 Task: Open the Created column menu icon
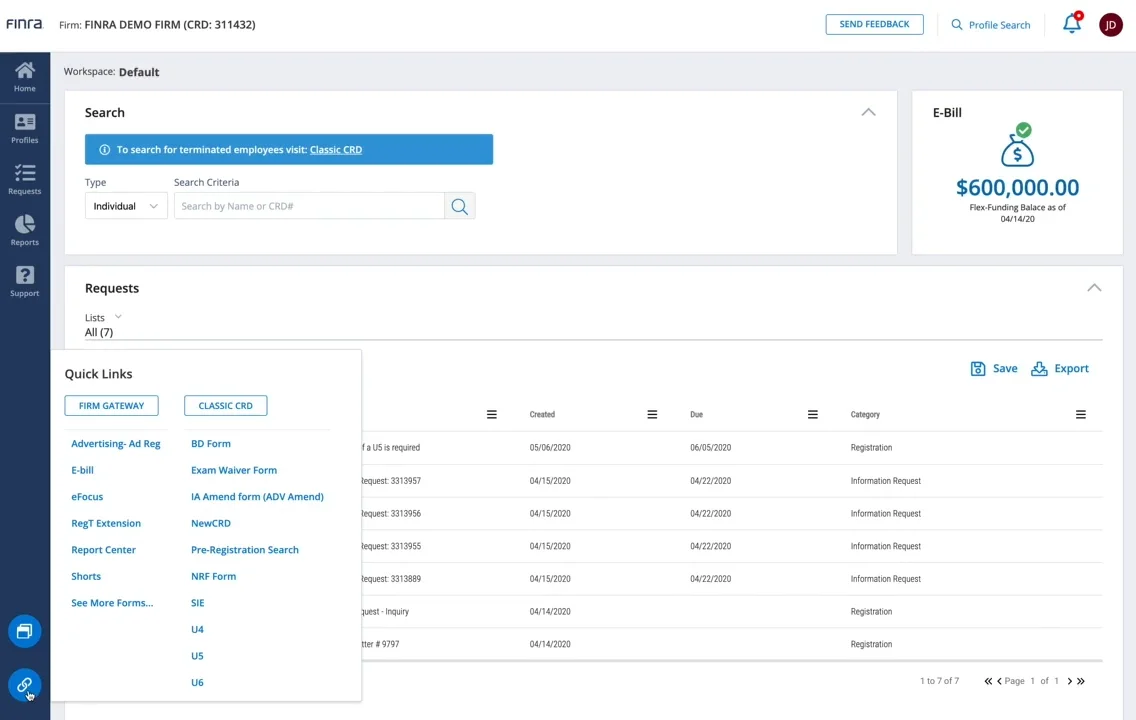coord(652,414)
